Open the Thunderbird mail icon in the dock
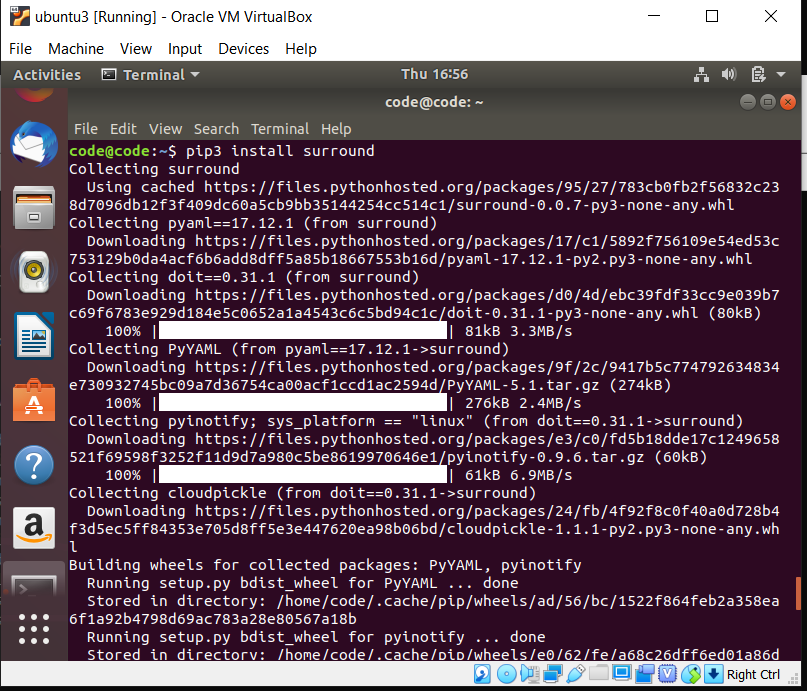 (x=33, y=144)
